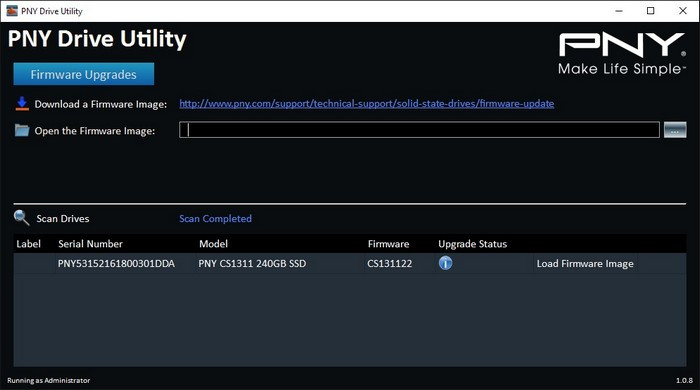The width and height of the screenshot is (700, 390).
Task: Minimize the PNY Drive Utility window
Action: point(619,11)
